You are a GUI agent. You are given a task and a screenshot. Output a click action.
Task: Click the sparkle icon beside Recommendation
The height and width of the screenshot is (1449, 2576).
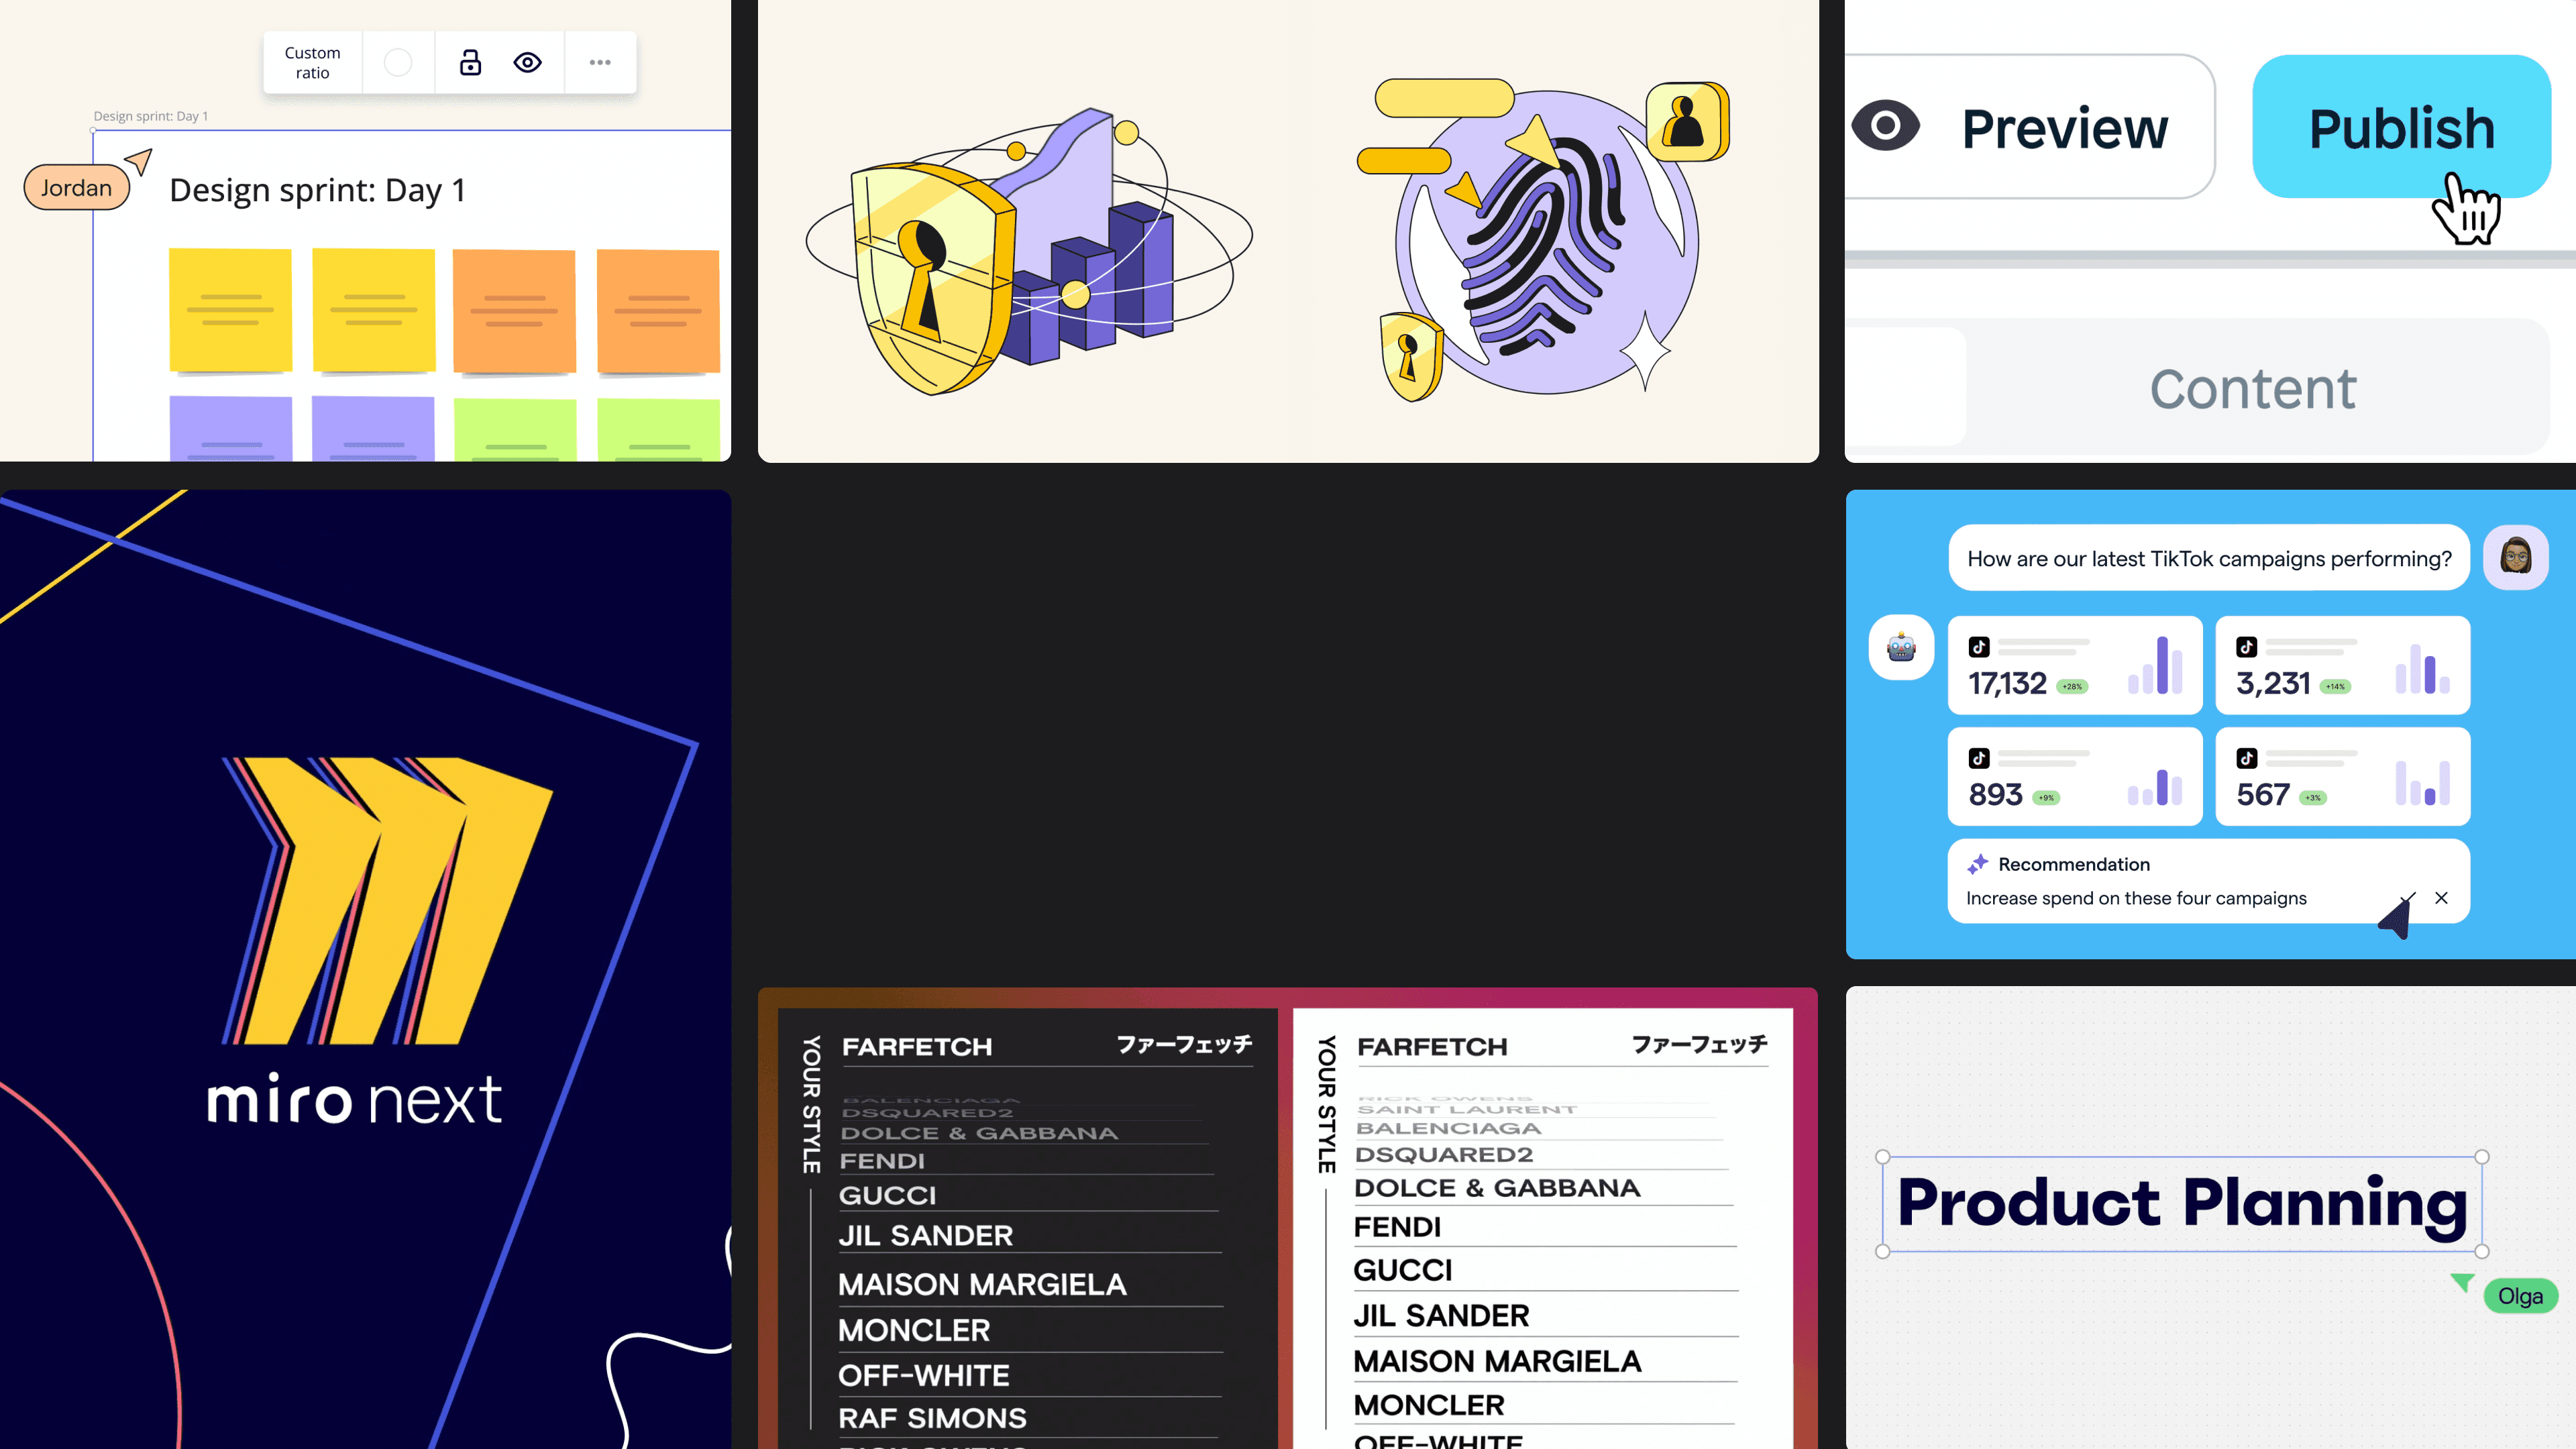[x=1977, y=864]
